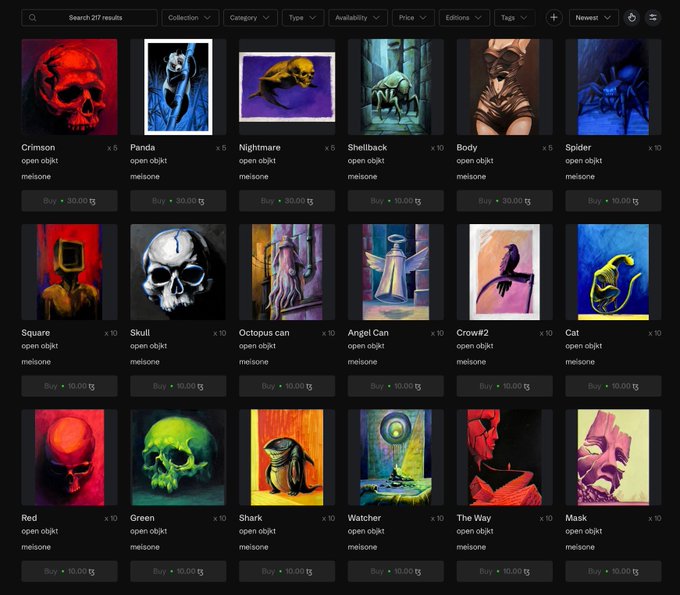Image resolution: width=680 pixels, height=595 pixels.
Task: Visit meisone profile under Panda
Action: (145, 177)
